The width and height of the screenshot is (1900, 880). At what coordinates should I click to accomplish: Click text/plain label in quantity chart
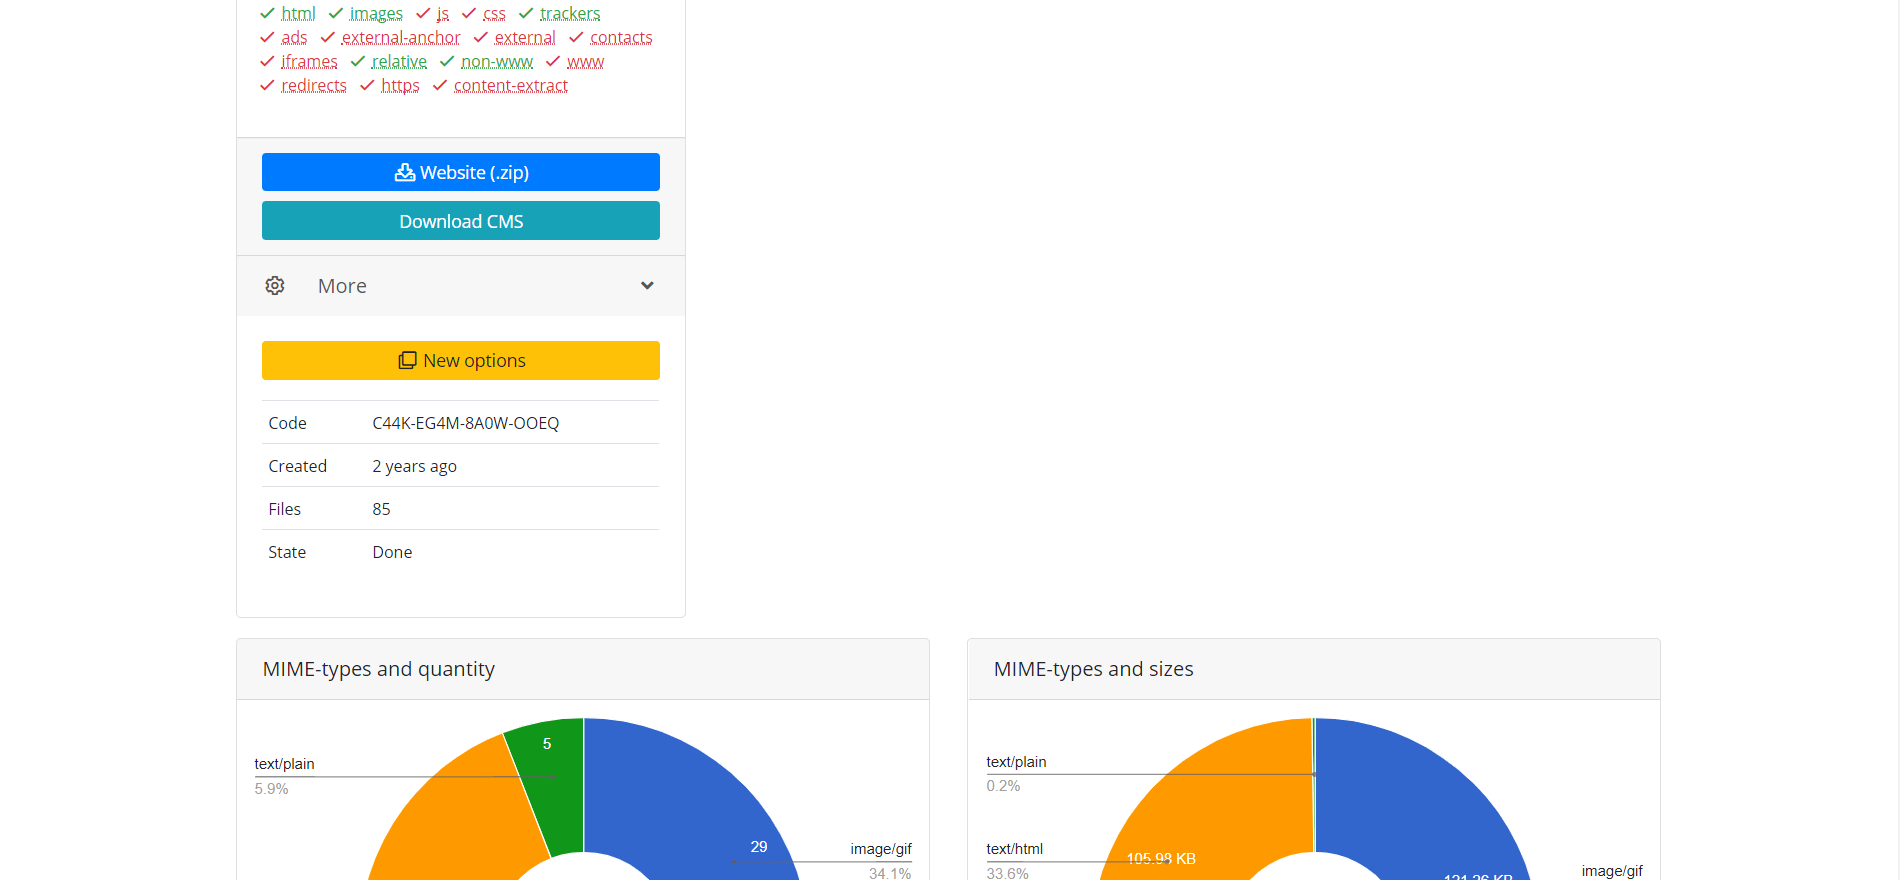tap(284, 764)
